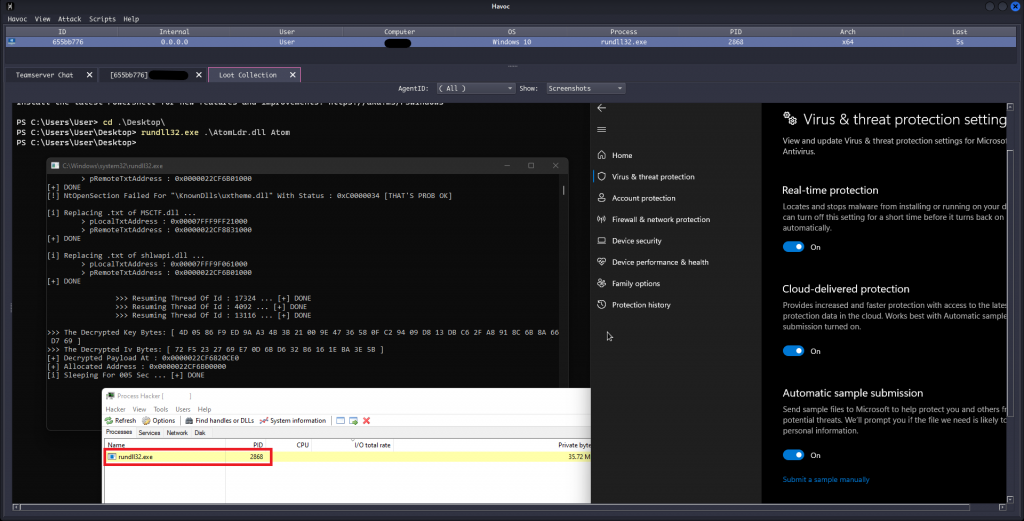The image size is (1024, 521).
Task: Switch to the Network tab in Process Hacker
Action: coord(177,432)
